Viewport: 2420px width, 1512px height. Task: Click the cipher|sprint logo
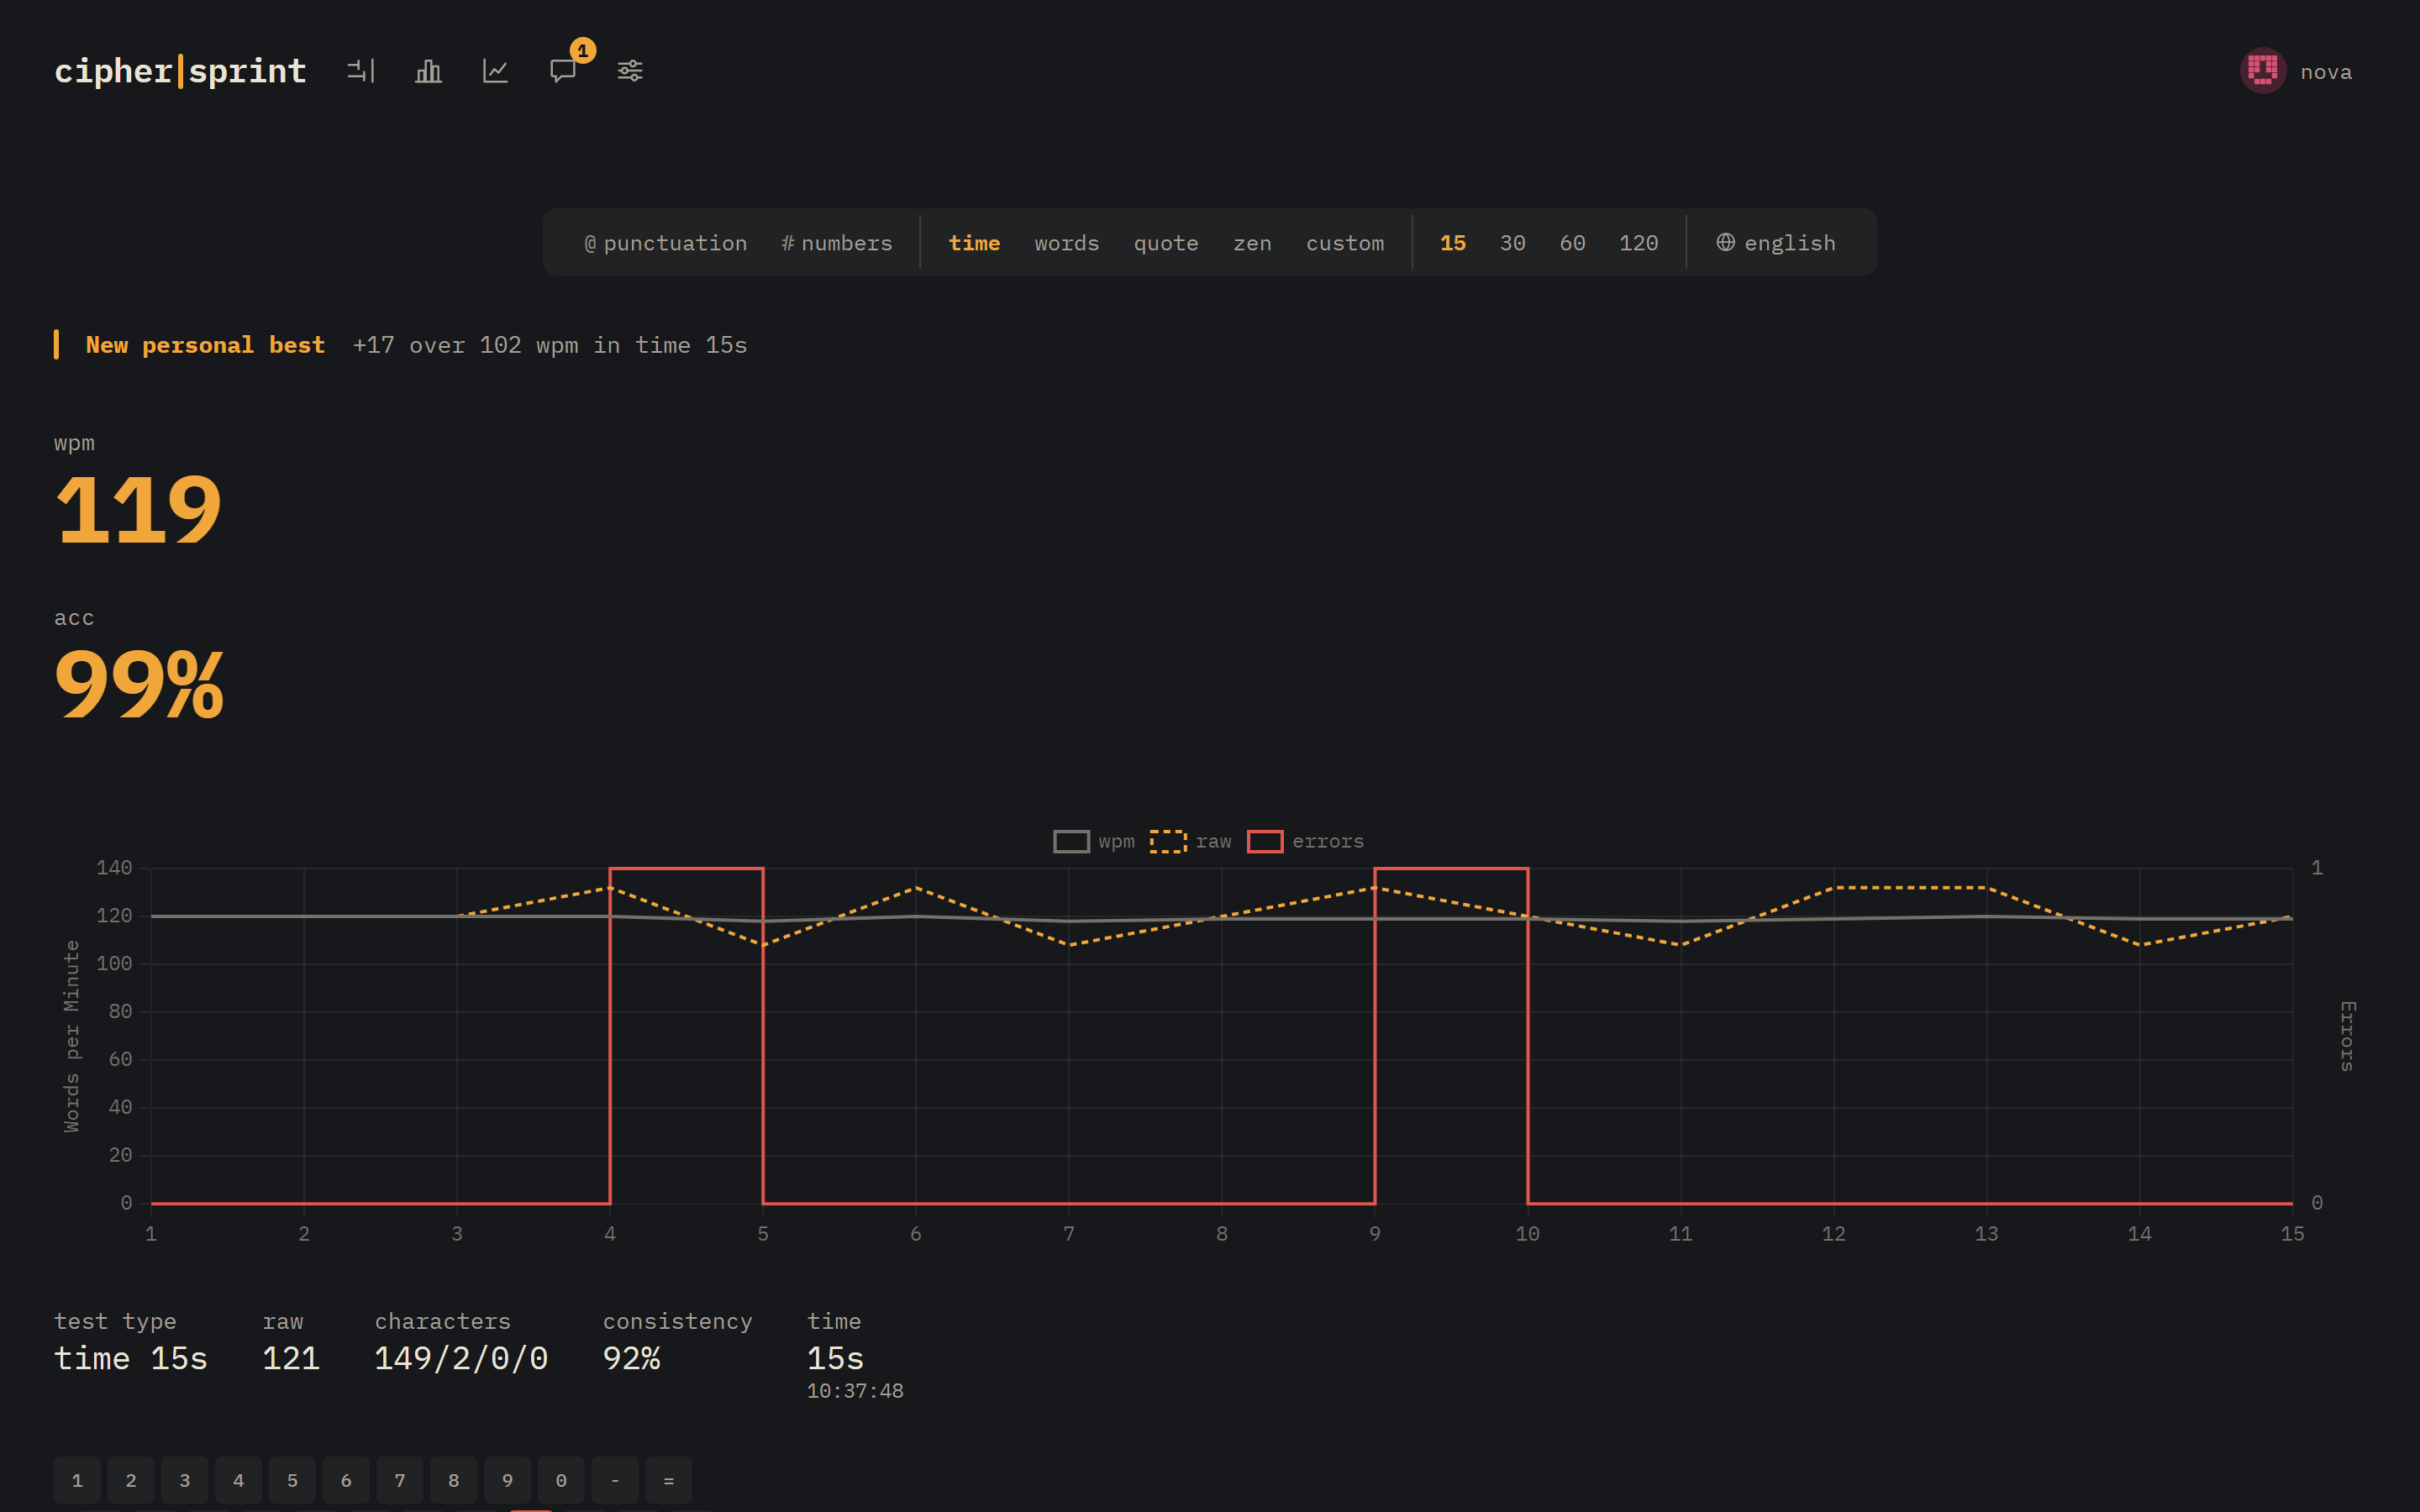point(180,71)
